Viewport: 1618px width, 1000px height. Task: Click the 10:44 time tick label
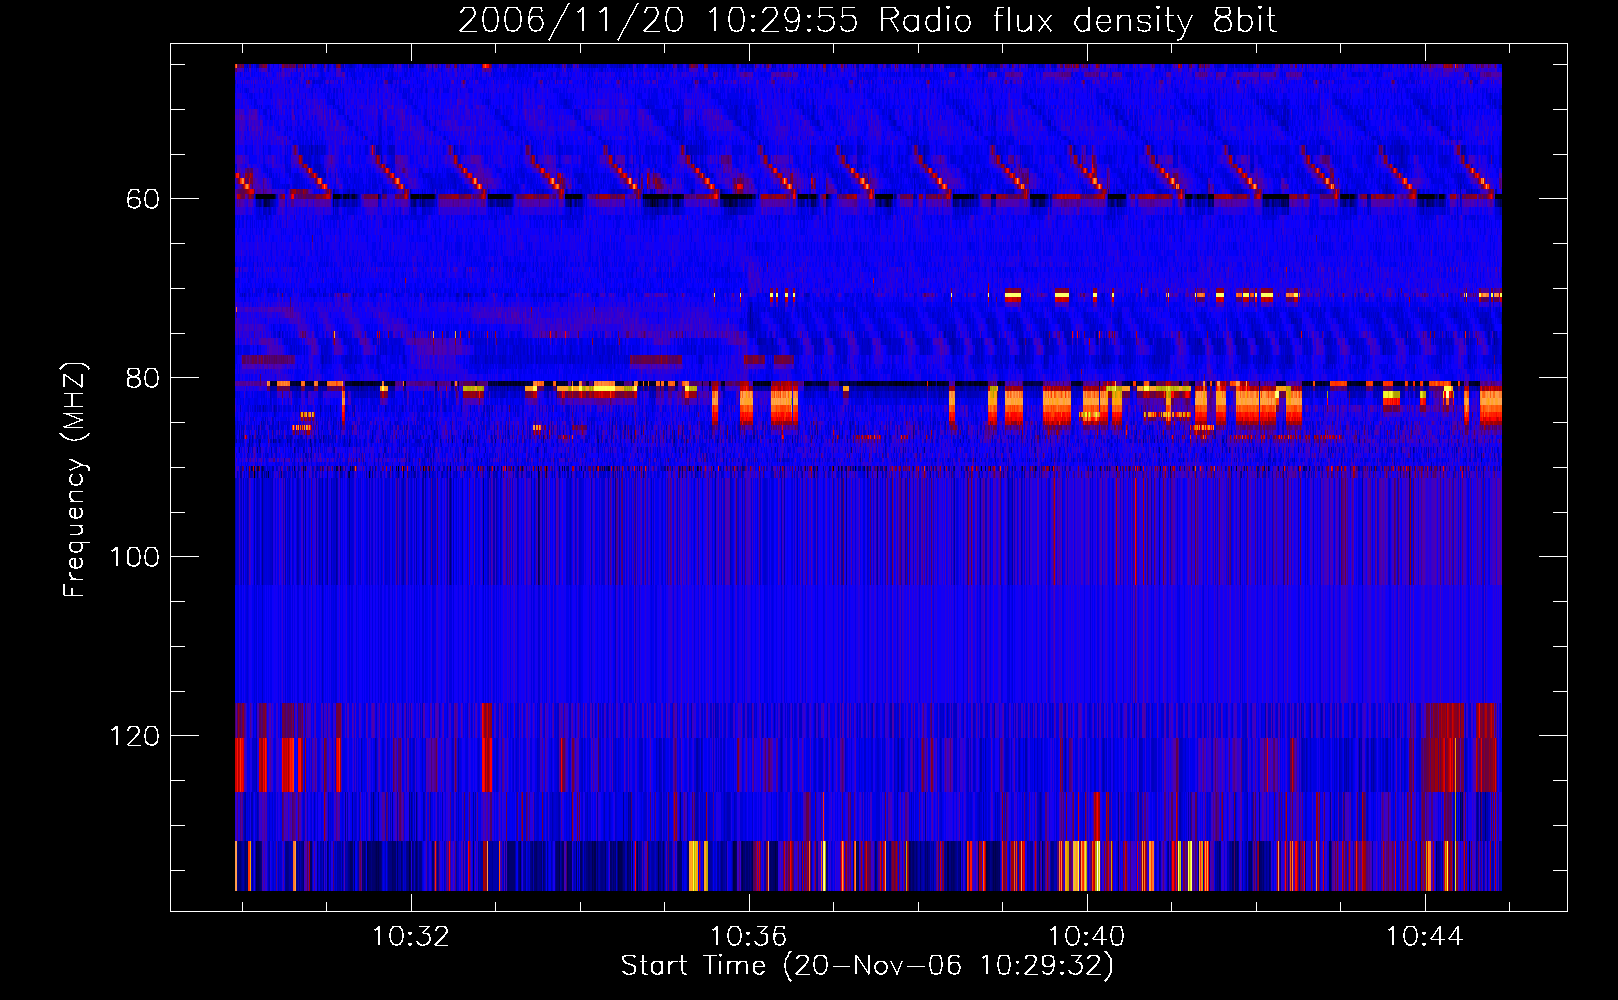(x=1424, y=937)
